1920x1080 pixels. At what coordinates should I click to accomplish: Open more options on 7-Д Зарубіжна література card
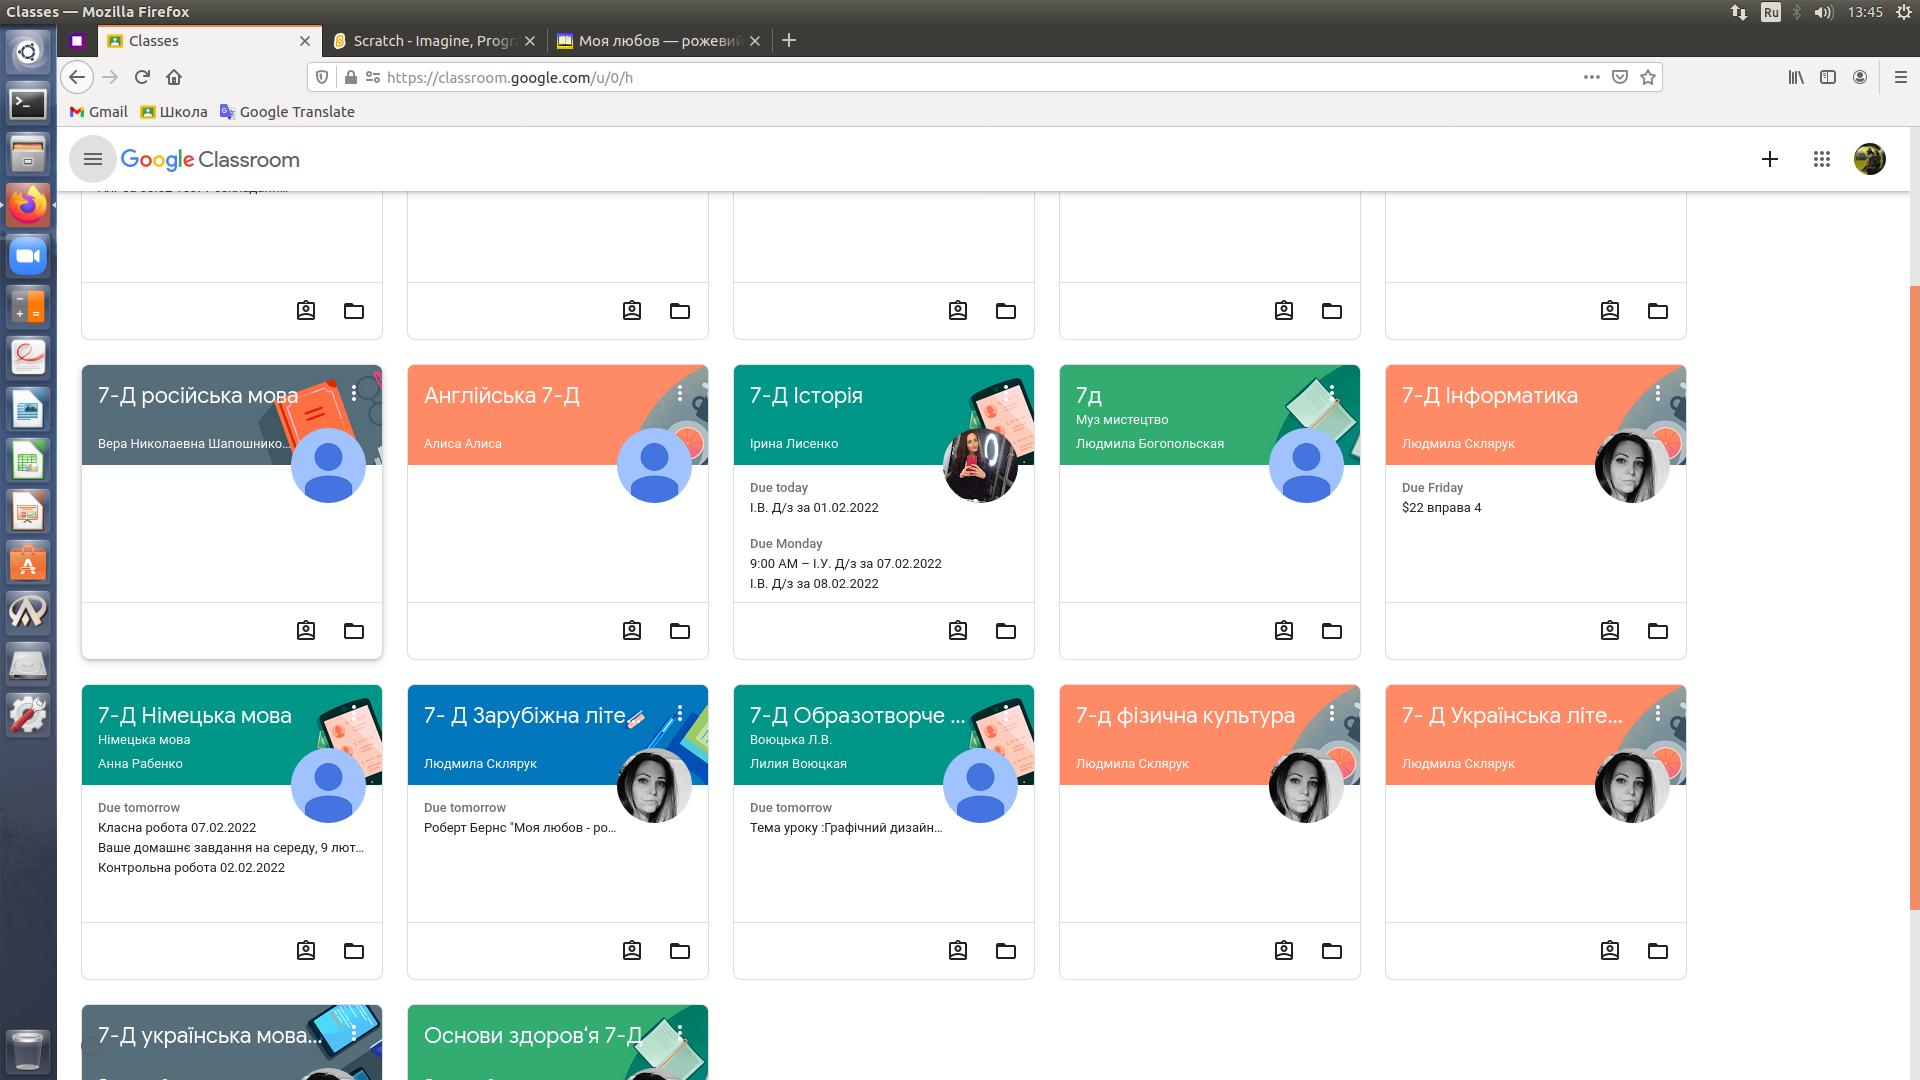(x=679, y=714)
